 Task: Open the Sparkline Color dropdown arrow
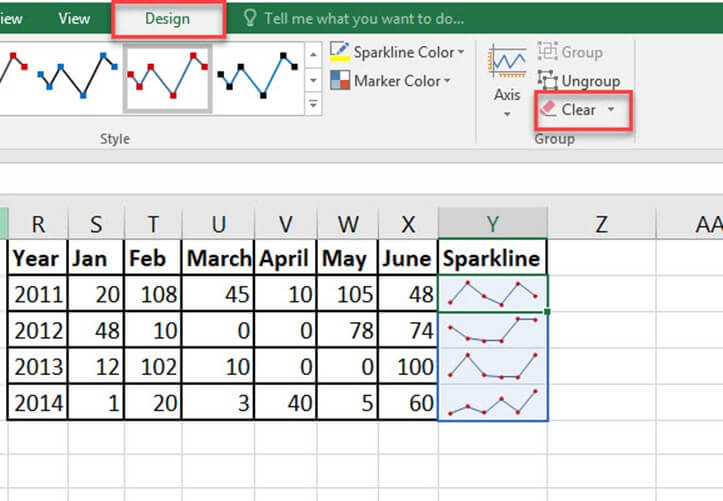click(461, 52)
